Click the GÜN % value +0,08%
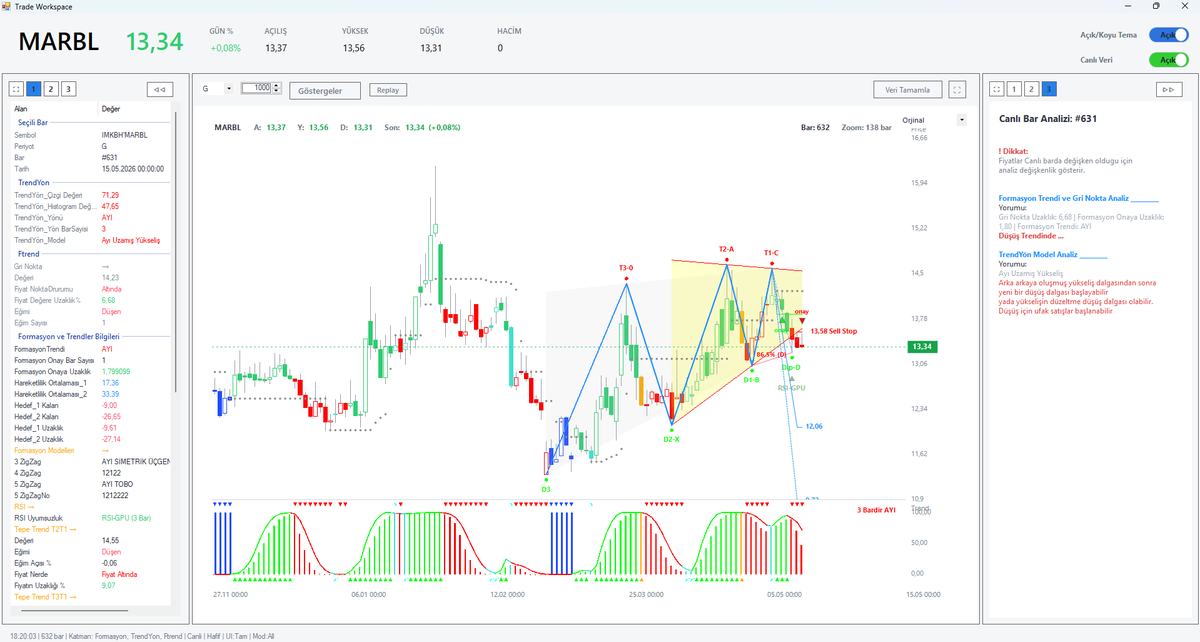The height and width of the screenshot is (642, 1200). (x=225, y=48)
